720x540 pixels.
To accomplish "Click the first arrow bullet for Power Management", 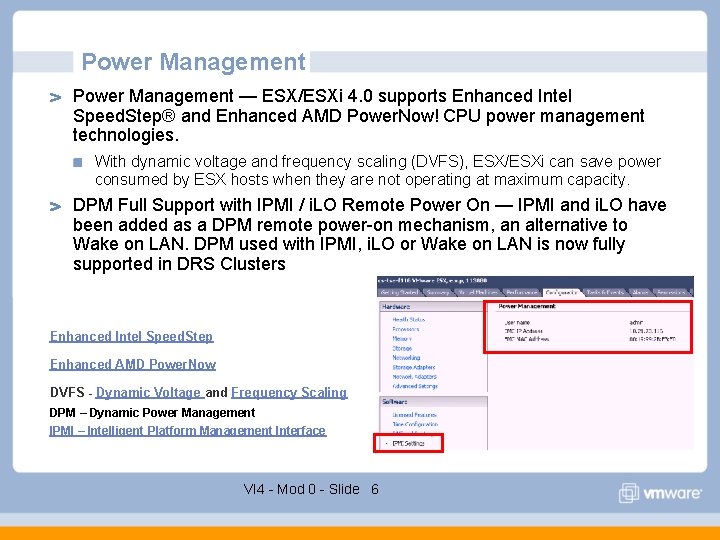I will [55, 97].
